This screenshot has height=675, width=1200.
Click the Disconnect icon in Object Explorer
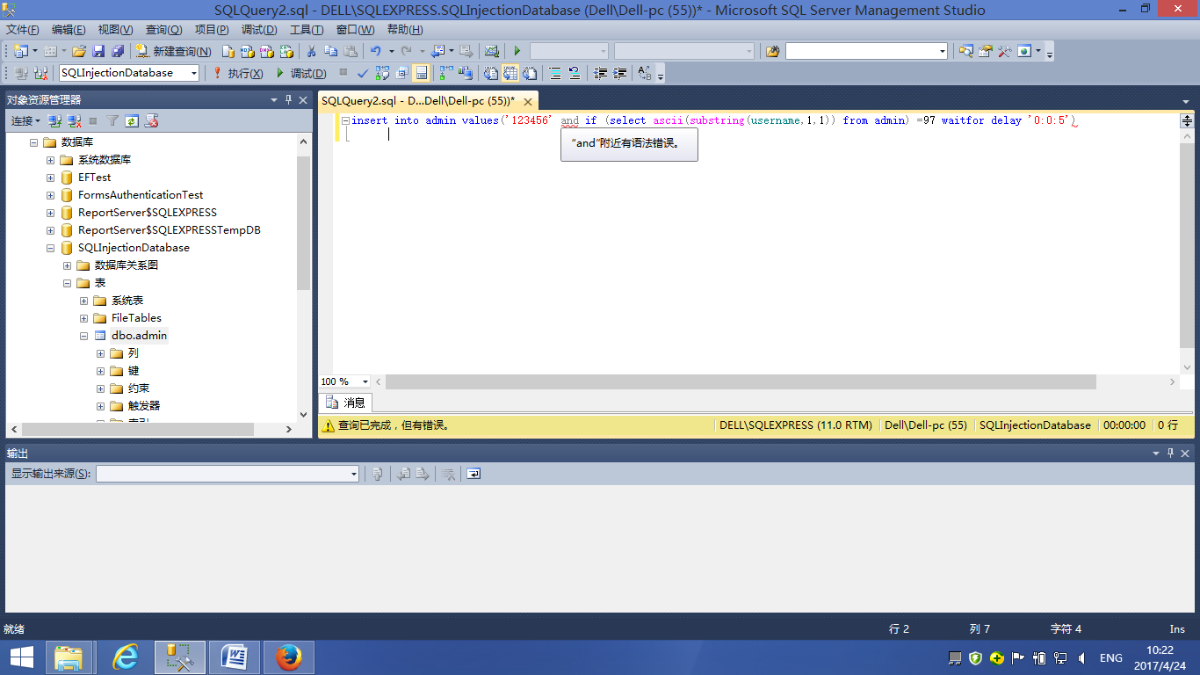click(x=74, y=121)
